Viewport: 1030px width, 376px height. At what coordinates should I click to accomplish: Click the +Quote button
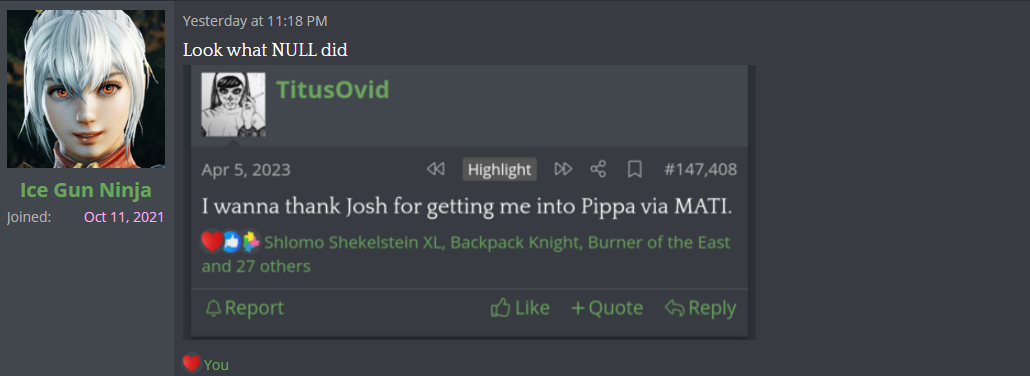click(607, 308)
